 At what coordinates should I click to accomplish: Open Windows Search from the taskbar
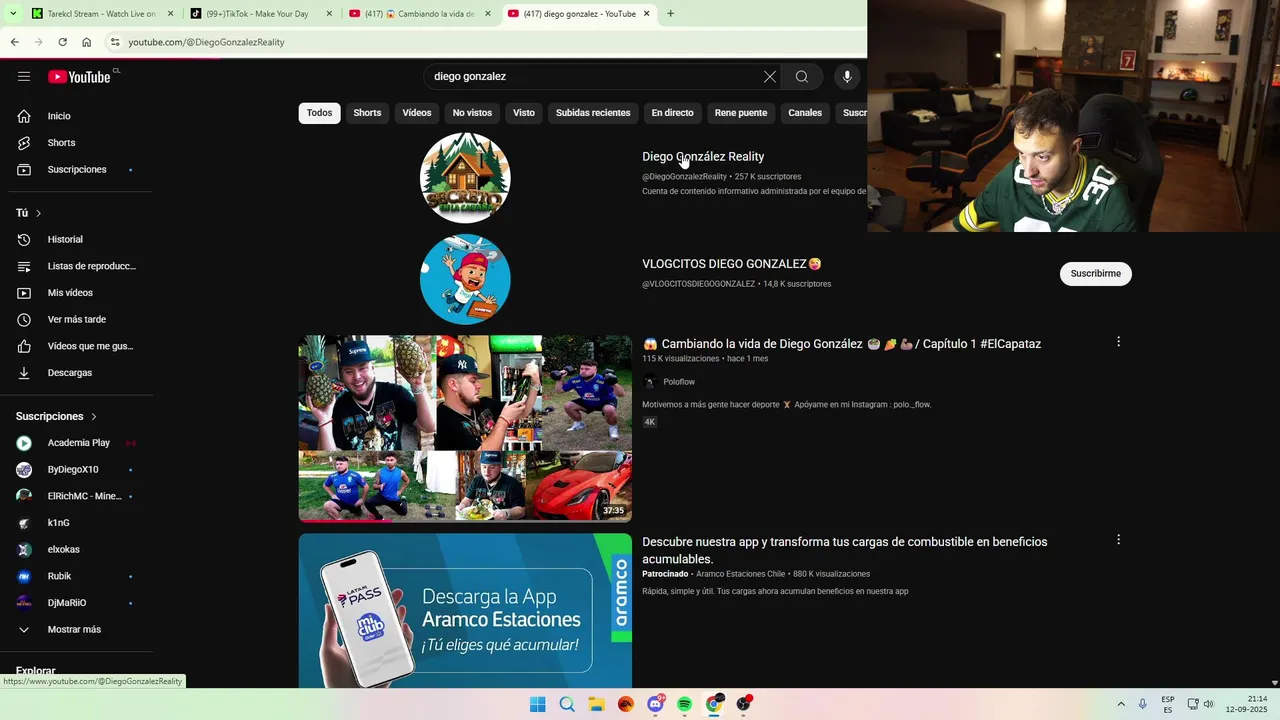[567, 704]
